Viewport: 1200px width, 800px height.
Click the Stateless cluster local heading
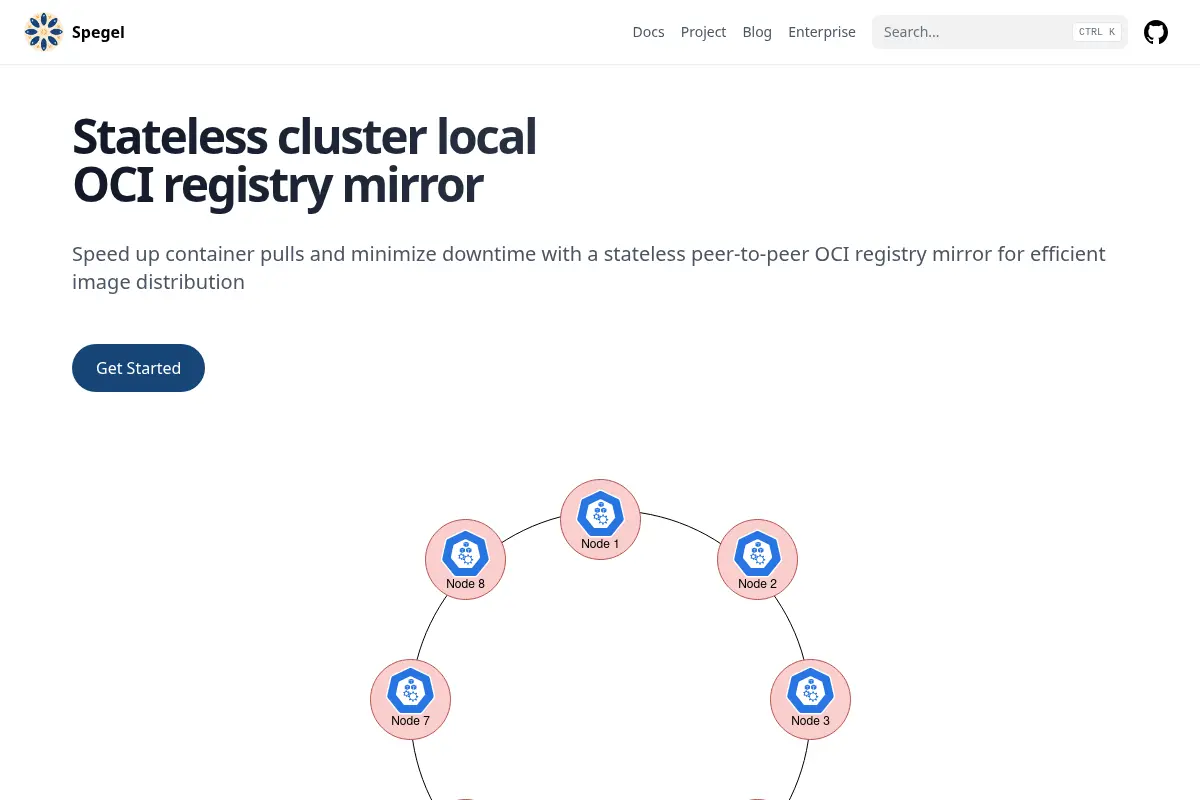[x=304, y=137]
